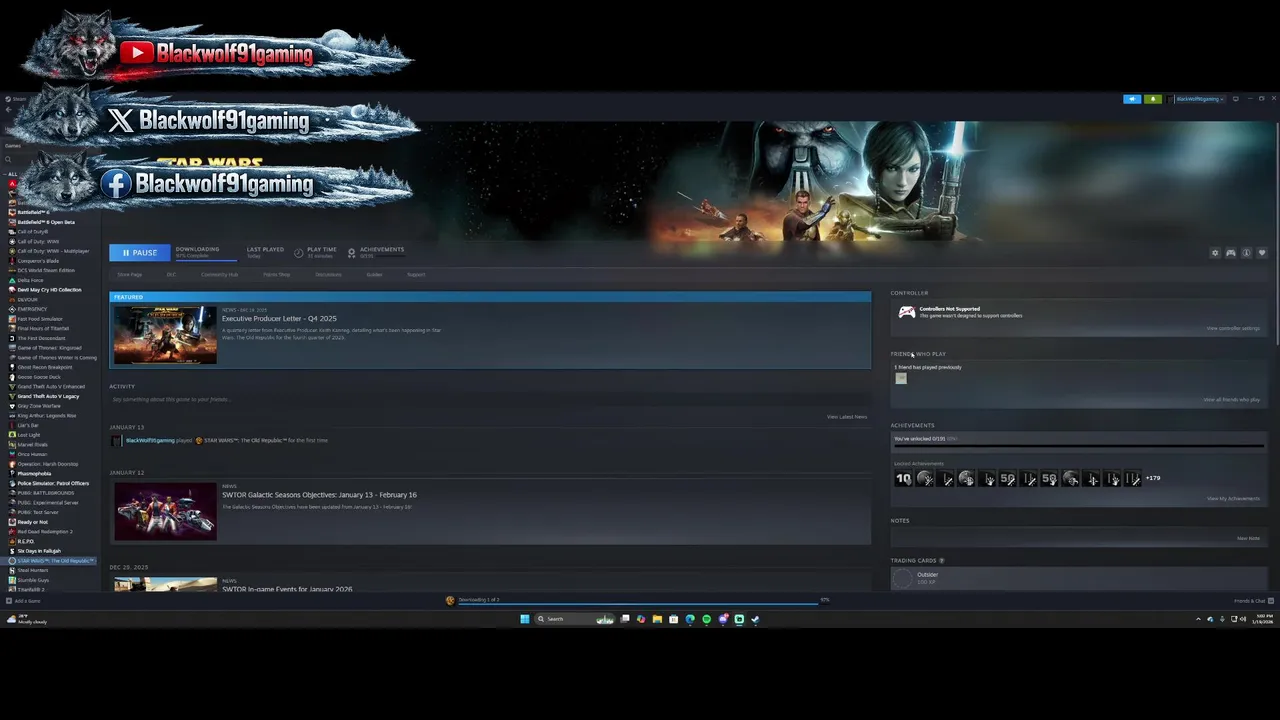Open Spotify from the taskbar
This screenshot has width=1280, height=720.
[706, 619]
